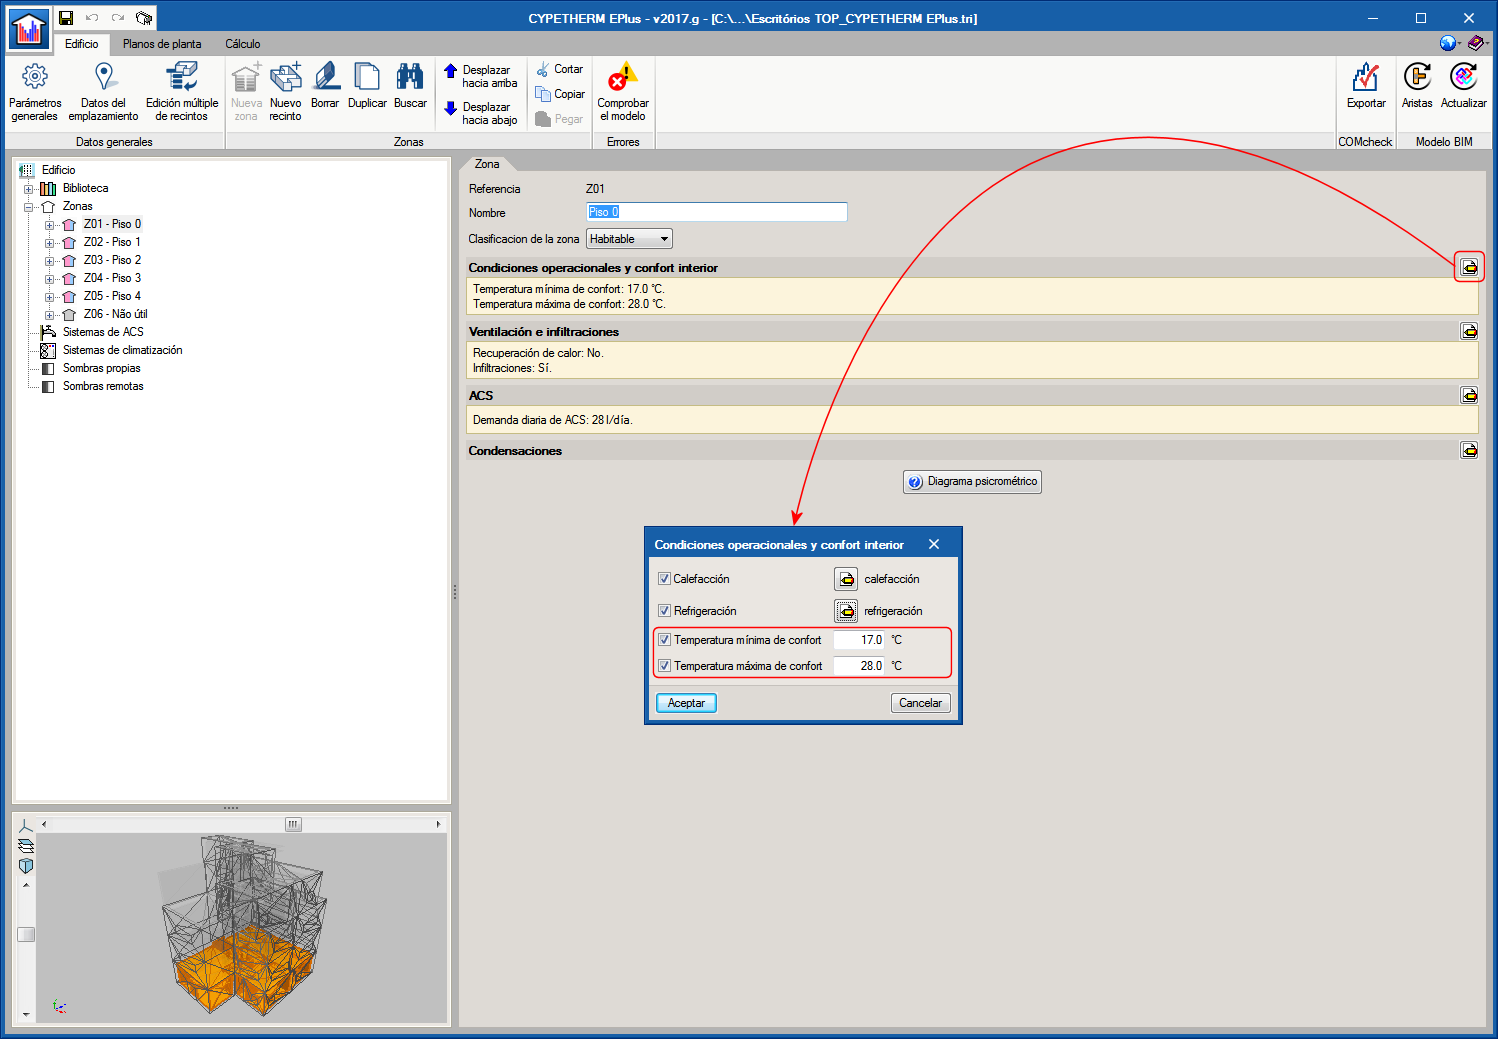Toggle Temperatura mínima de confort checkbox

click(665, 640)
